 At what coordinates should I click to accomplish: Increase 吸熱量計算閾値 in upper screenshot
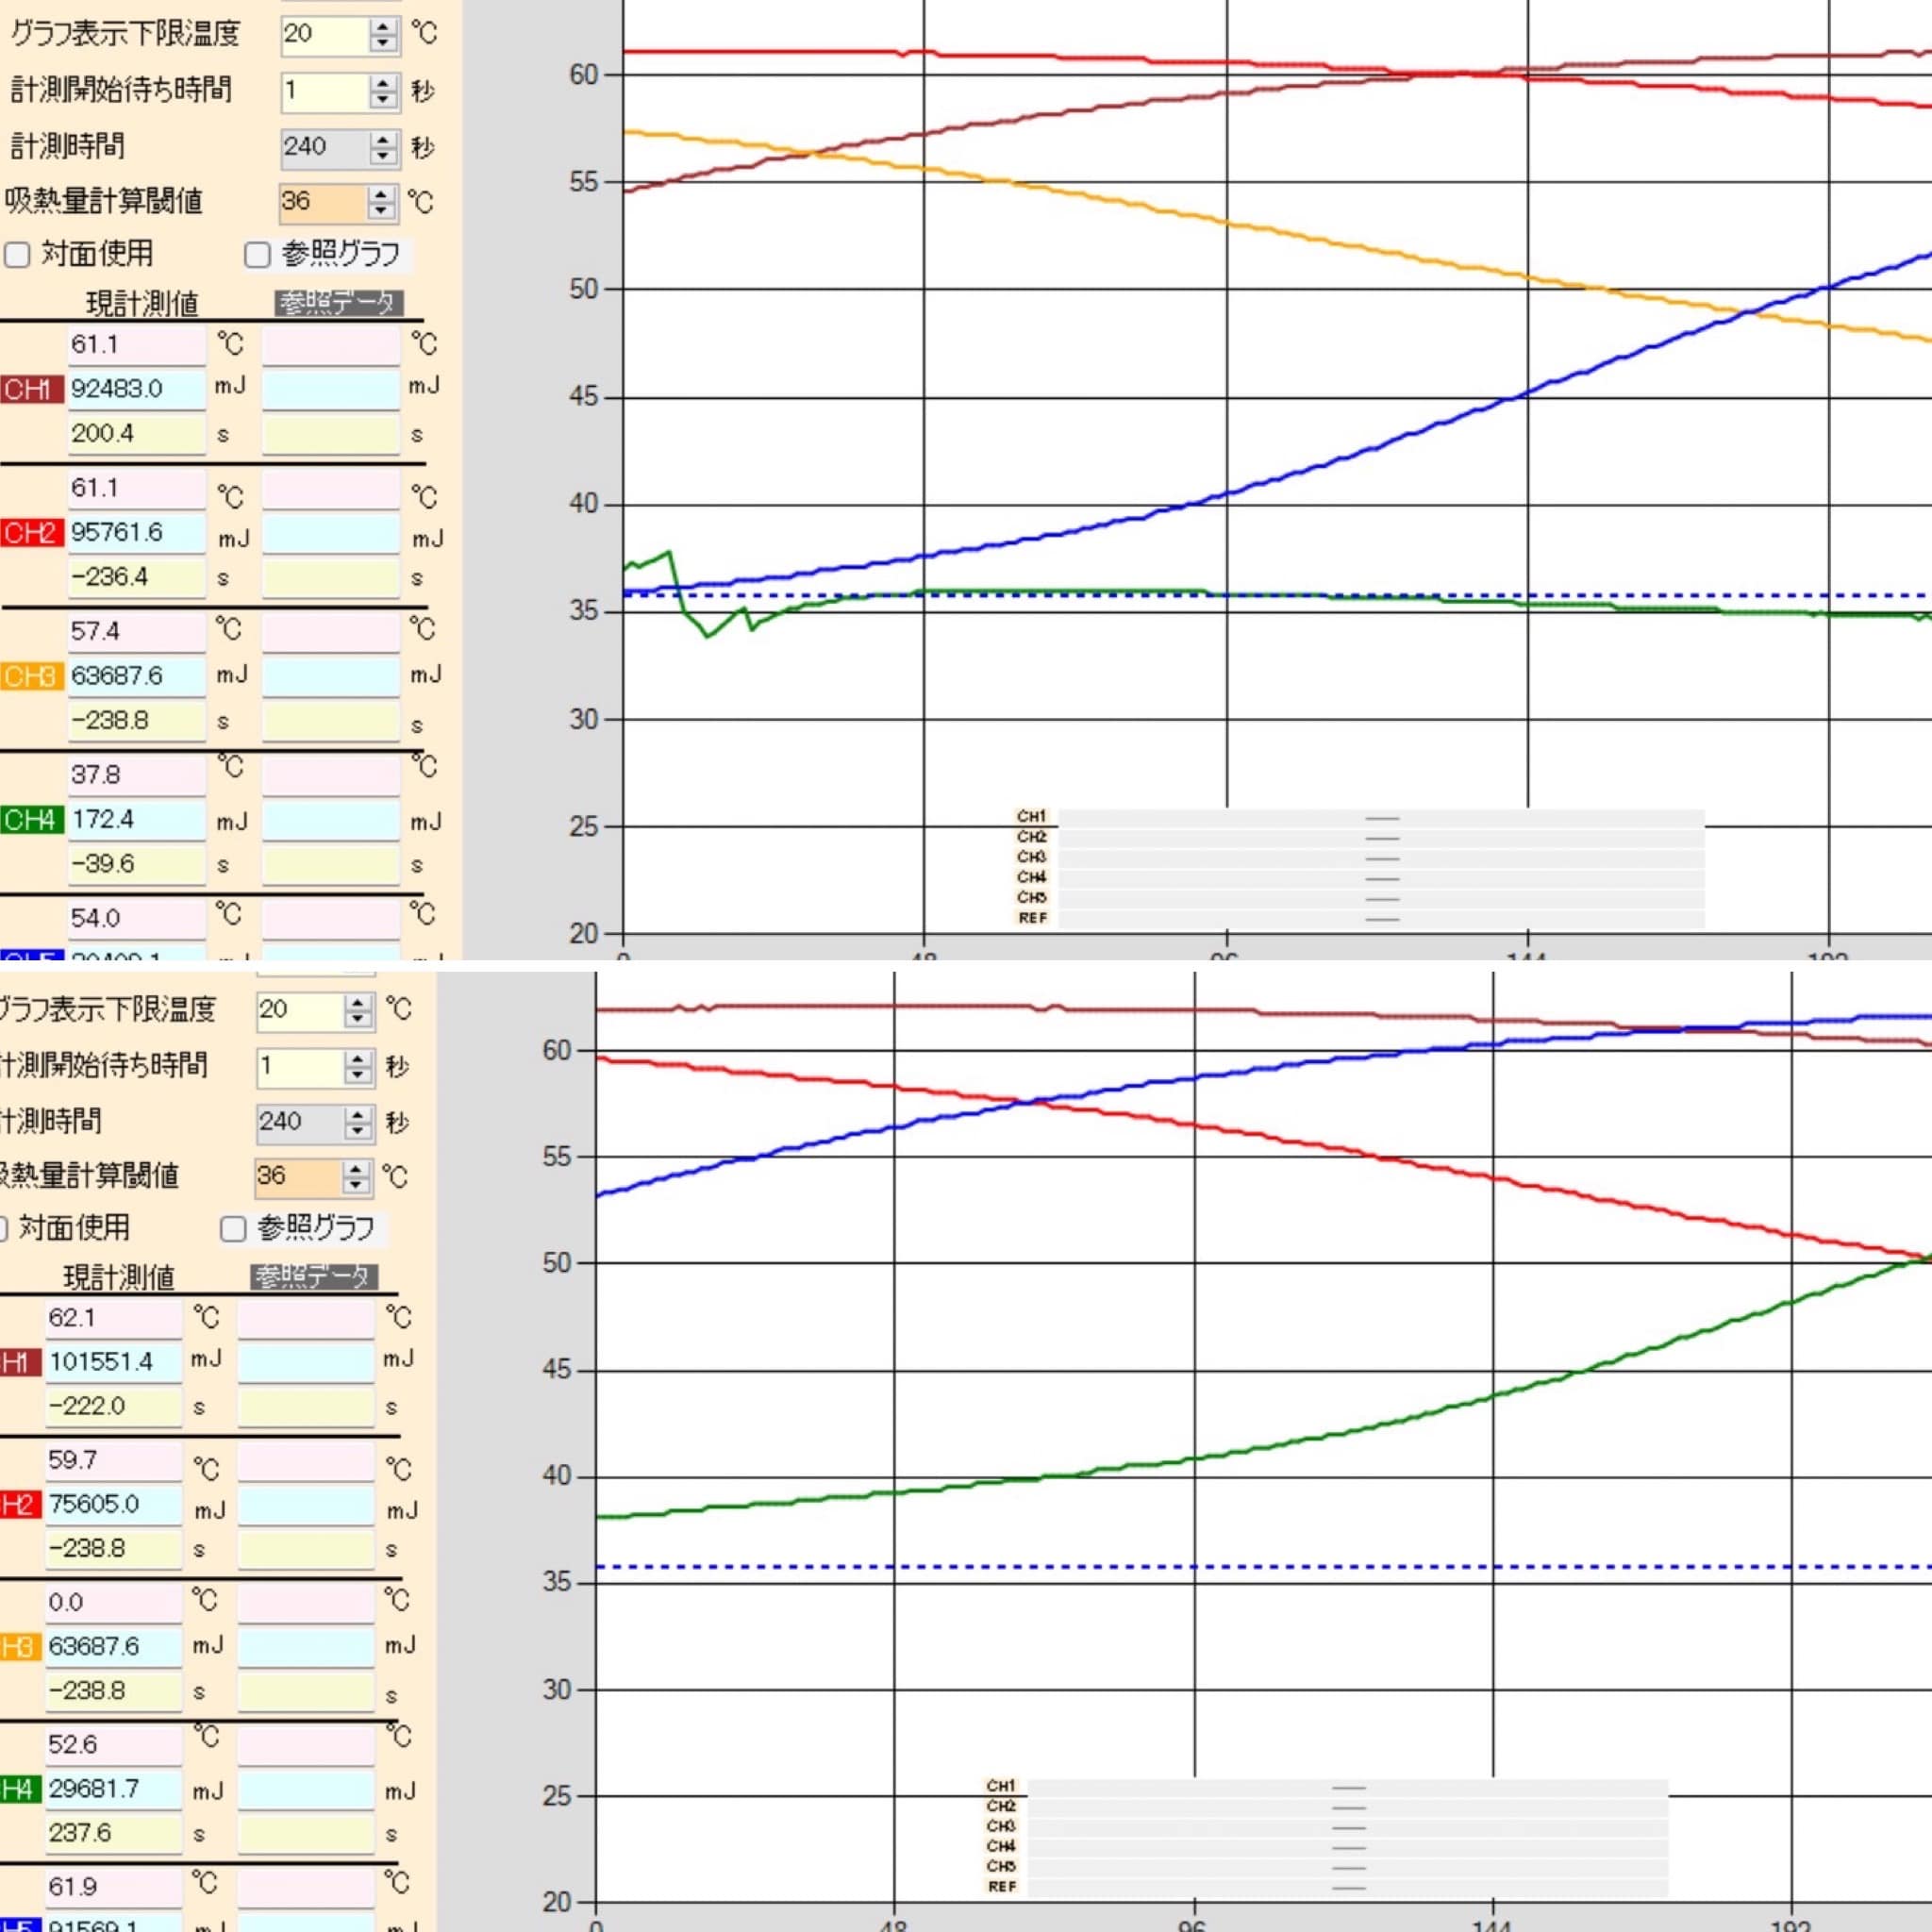coord(381,194)
